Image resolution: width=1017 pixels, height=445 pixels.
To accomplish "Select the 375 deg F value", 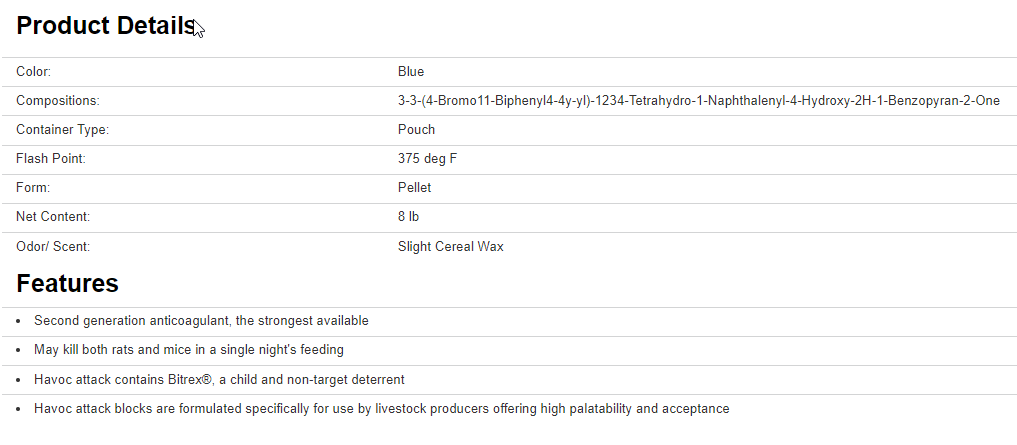I will point(428,159).
